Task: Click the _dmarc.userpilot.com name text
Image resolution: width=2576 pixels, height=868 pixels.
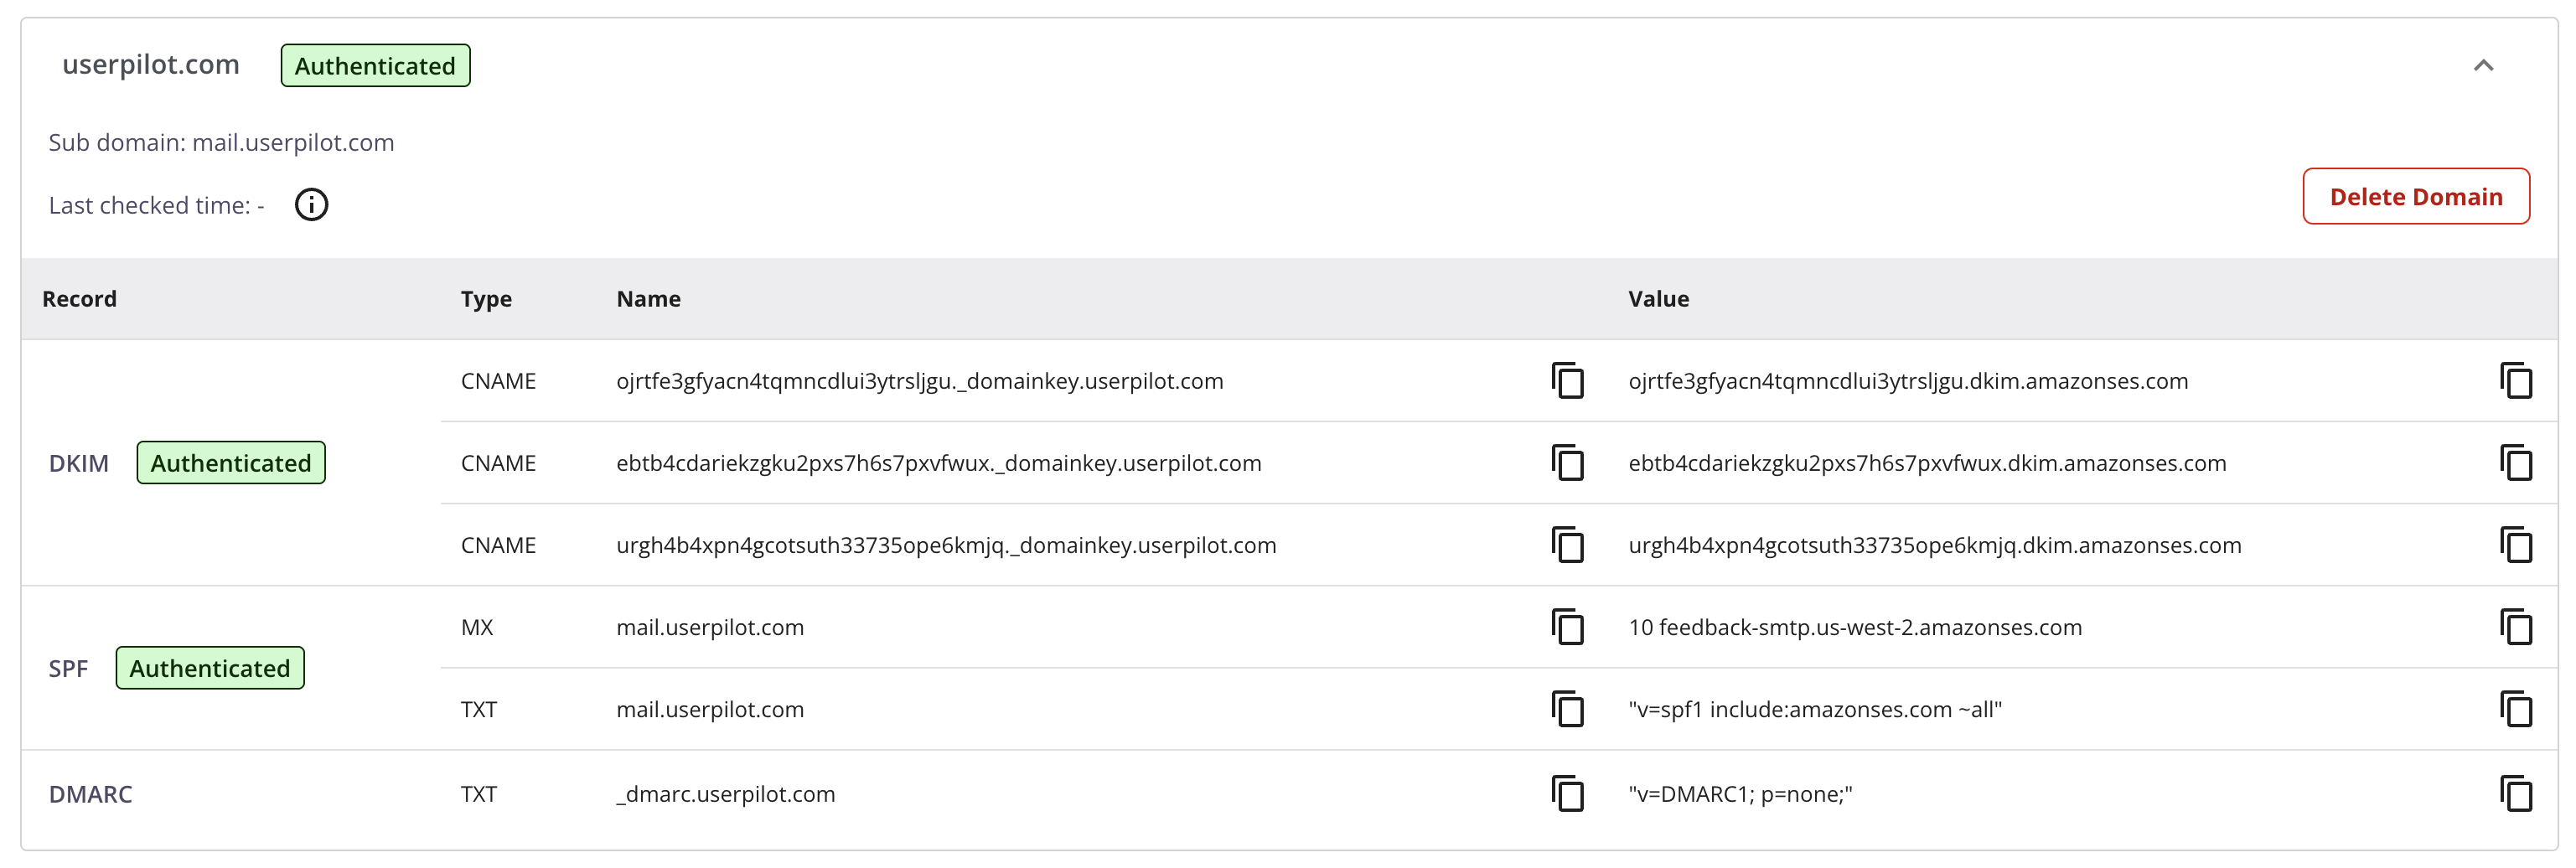Action: click(725, 794)
